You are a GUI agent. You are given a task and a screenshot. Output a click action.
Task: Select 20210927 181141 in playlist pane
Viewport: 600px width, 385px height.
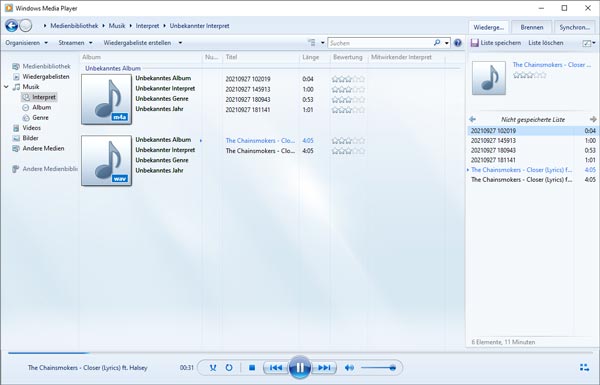533,160
